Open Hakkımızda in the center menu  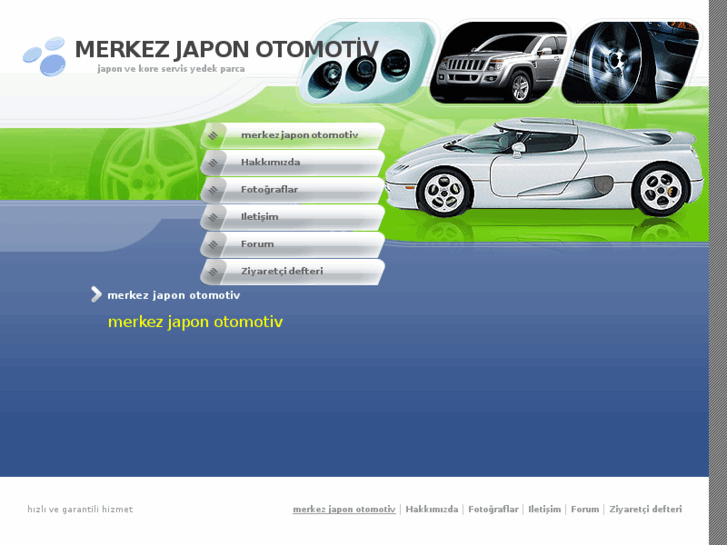[293, 163]
